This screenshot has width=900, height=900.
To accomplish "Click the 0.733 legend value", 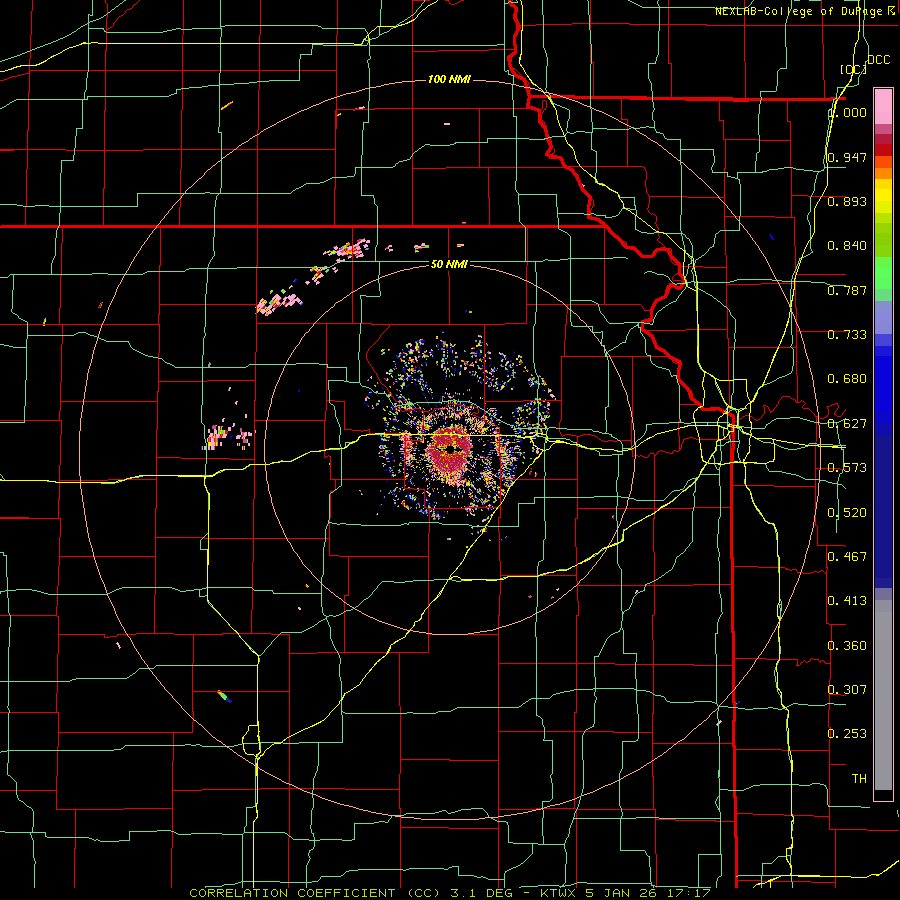I will click(x=847, y=335).
